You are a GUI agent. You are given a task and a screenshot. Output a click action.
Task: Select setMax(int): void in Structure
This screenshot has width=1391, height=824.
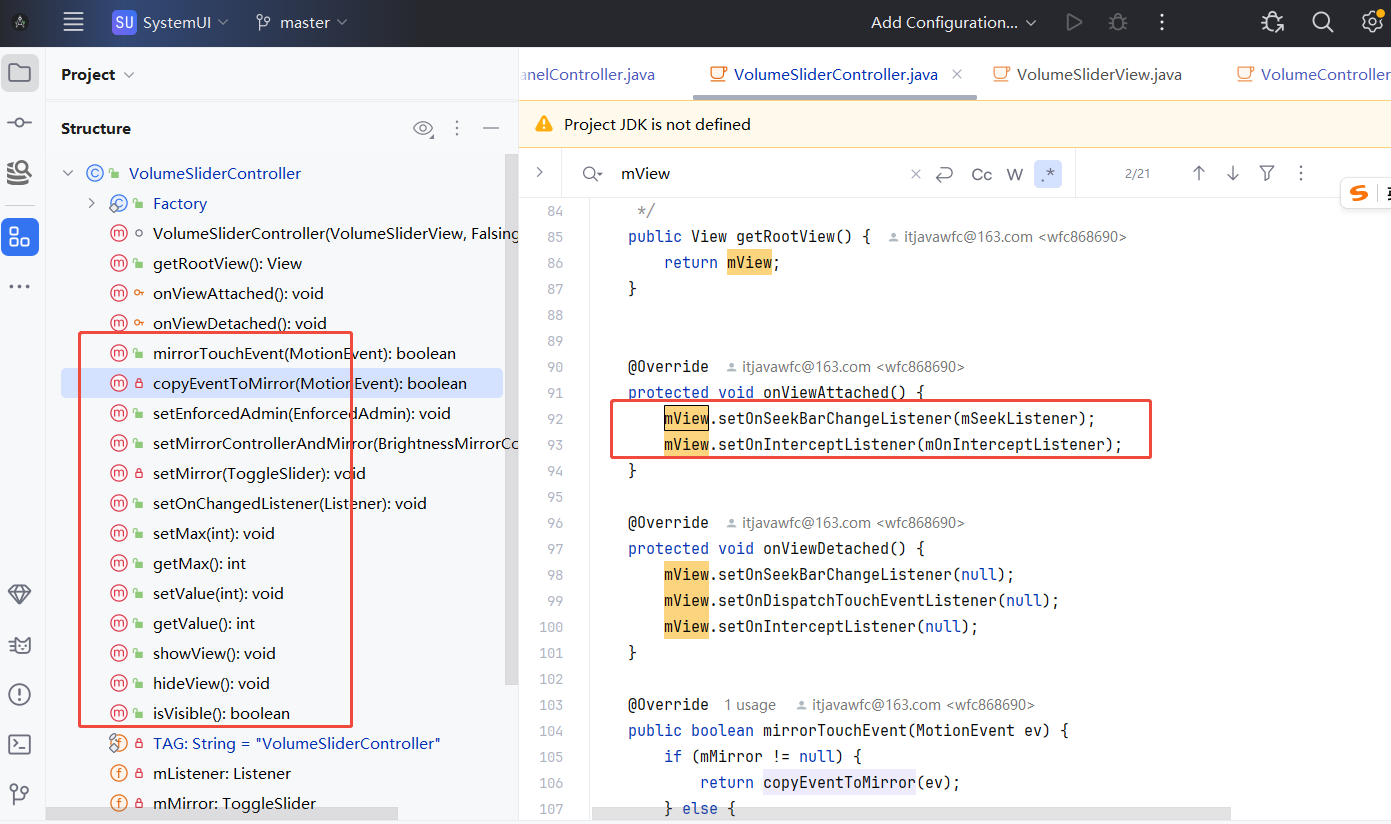(x=213, y=534)
